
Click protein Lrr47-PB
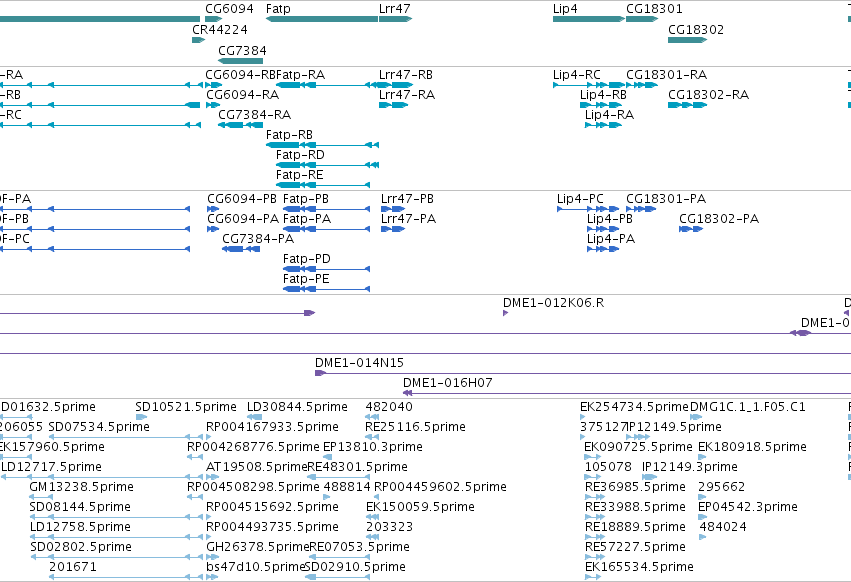(x=393, y=209)
